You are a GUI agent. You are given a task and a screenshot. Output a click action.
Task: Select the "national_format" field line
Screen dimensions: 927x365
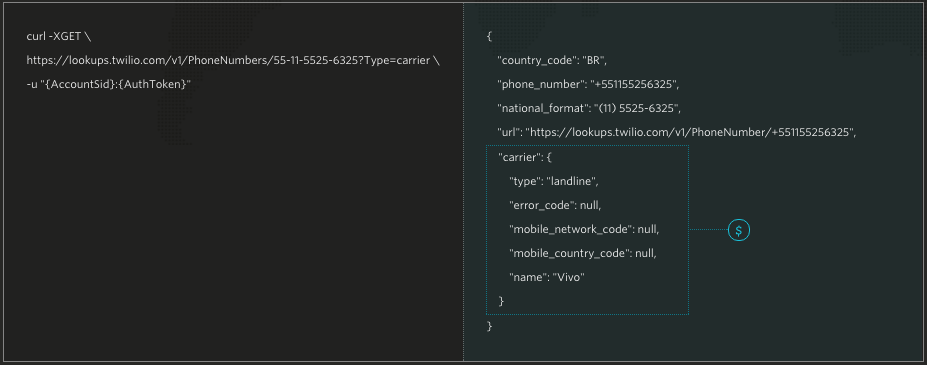pos(590,109)
